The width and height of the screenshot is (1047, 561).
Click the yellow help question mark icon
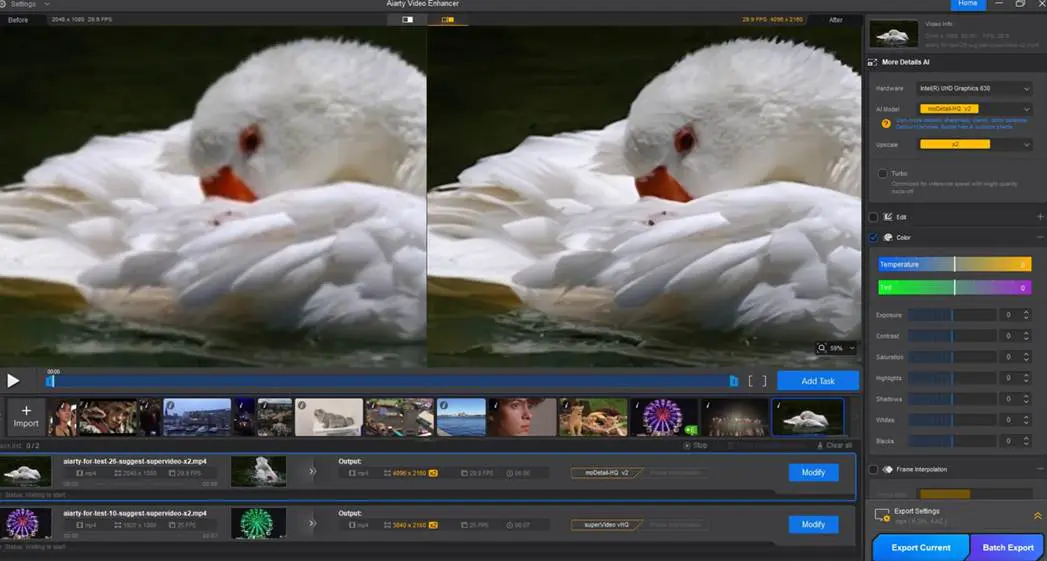(x=885, y=123)
